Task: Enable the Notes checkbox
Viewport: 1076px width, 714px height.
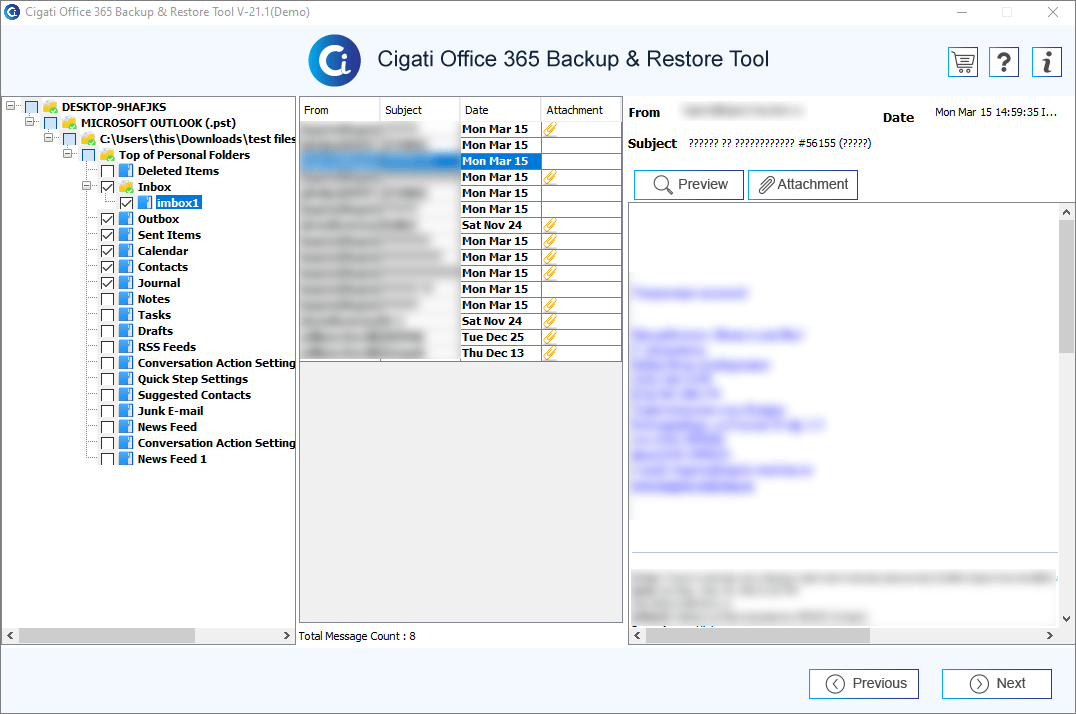Action: tap(107, 299)
